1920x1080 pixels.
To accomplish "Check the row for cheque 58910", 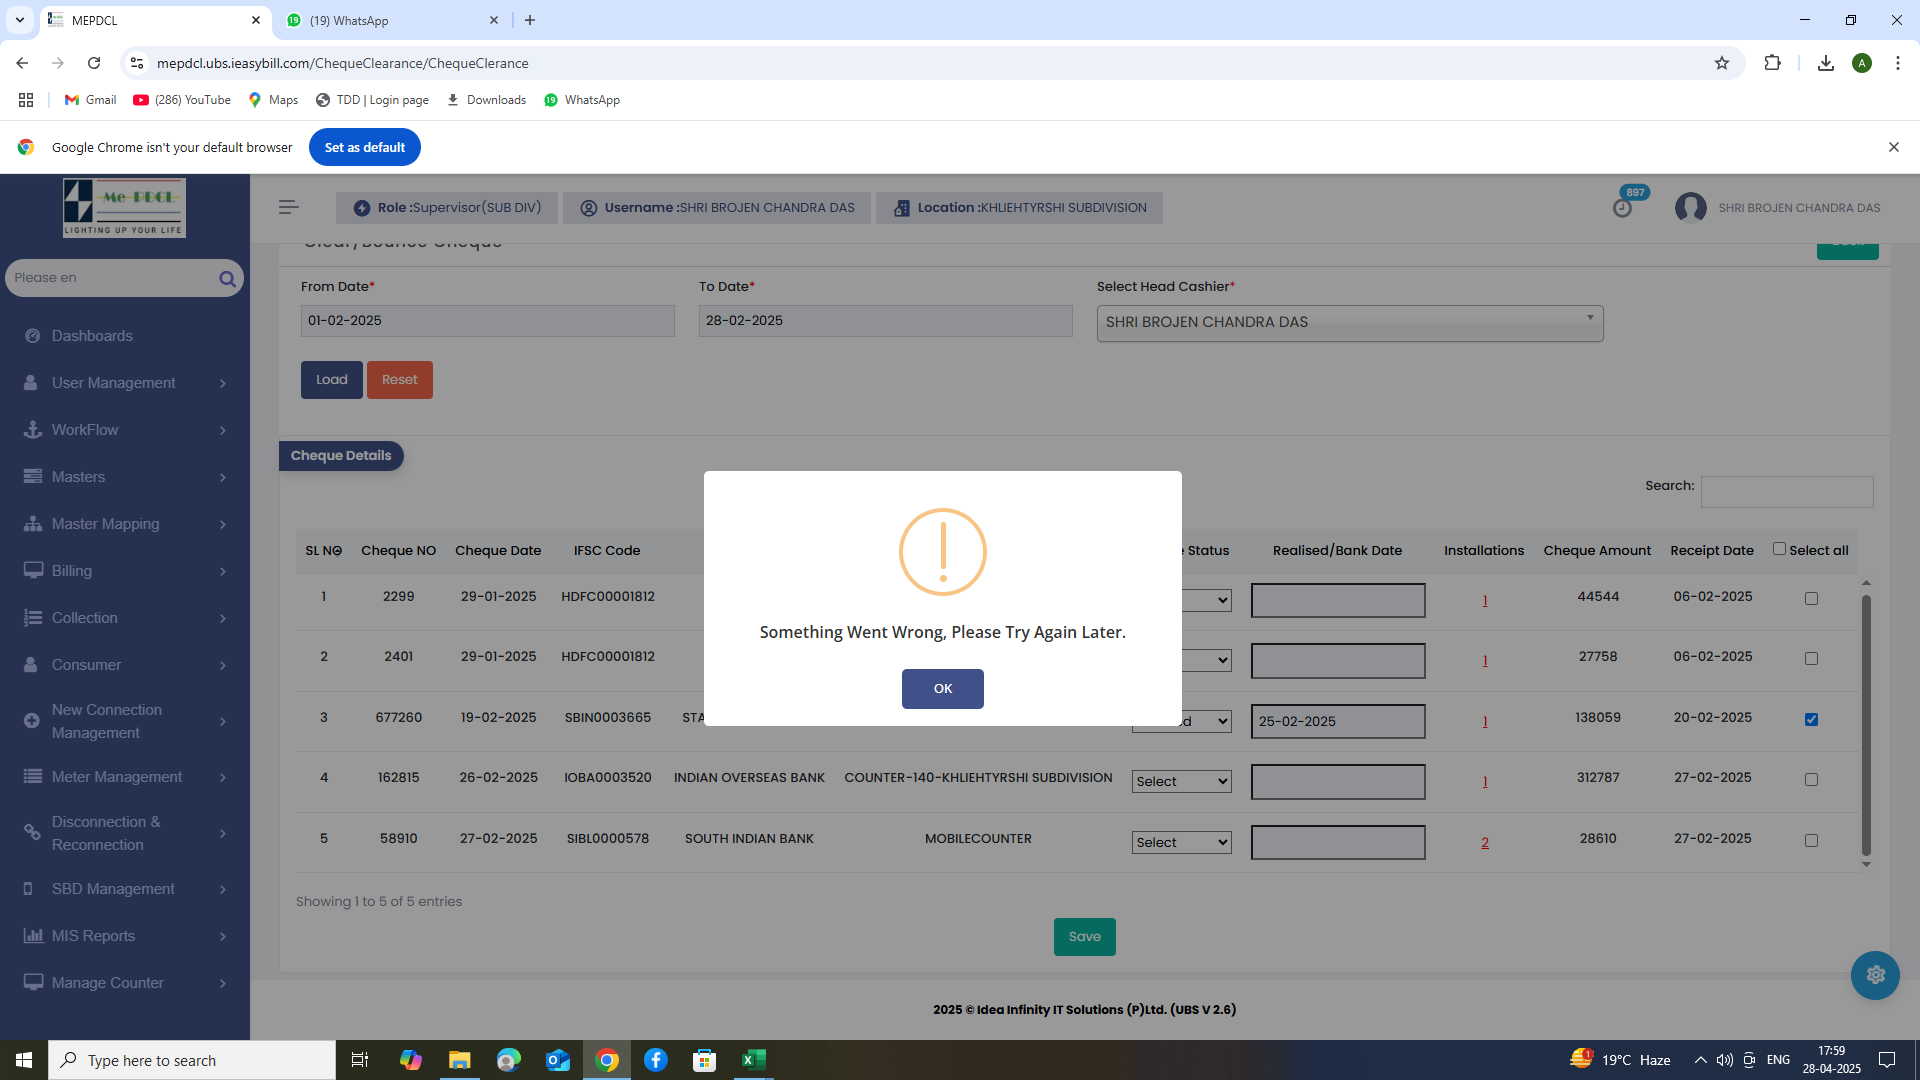I will 1811,841.
